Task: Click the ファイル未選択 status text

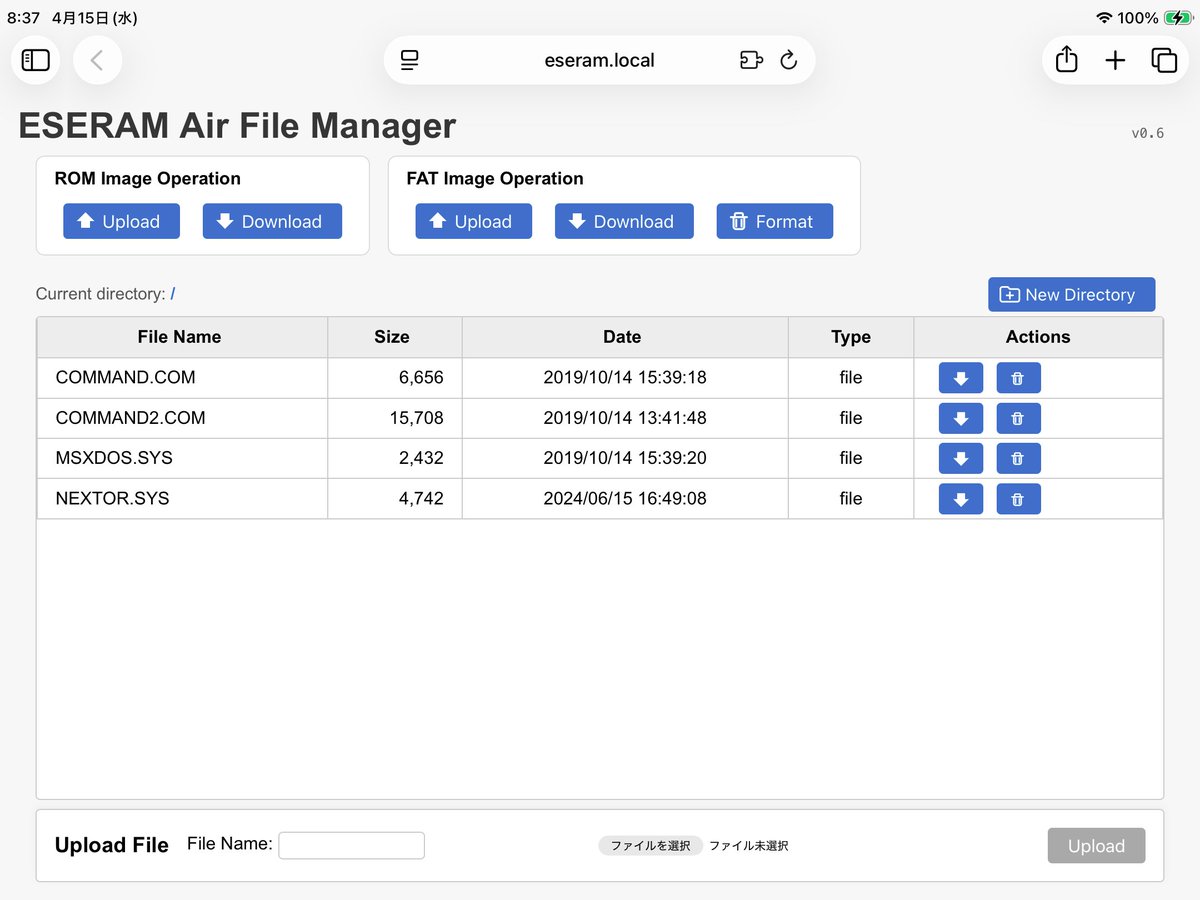Action: (x=749, y=846)
